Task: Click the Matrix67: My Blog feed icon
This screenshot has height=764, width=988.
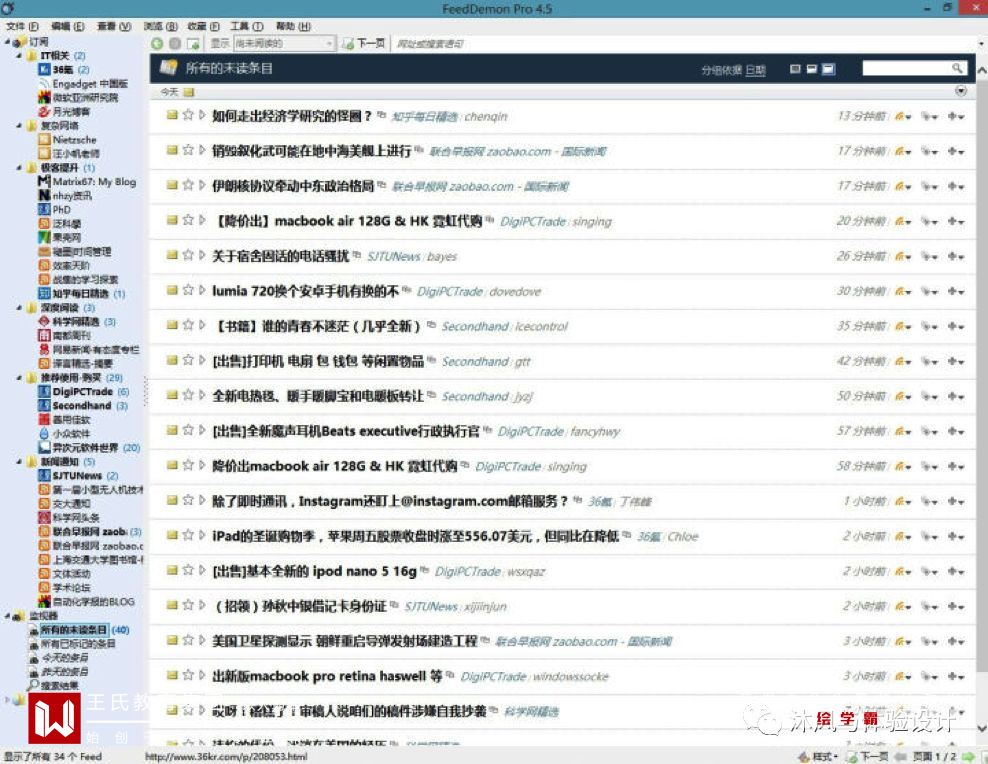Action: [44, 181]
